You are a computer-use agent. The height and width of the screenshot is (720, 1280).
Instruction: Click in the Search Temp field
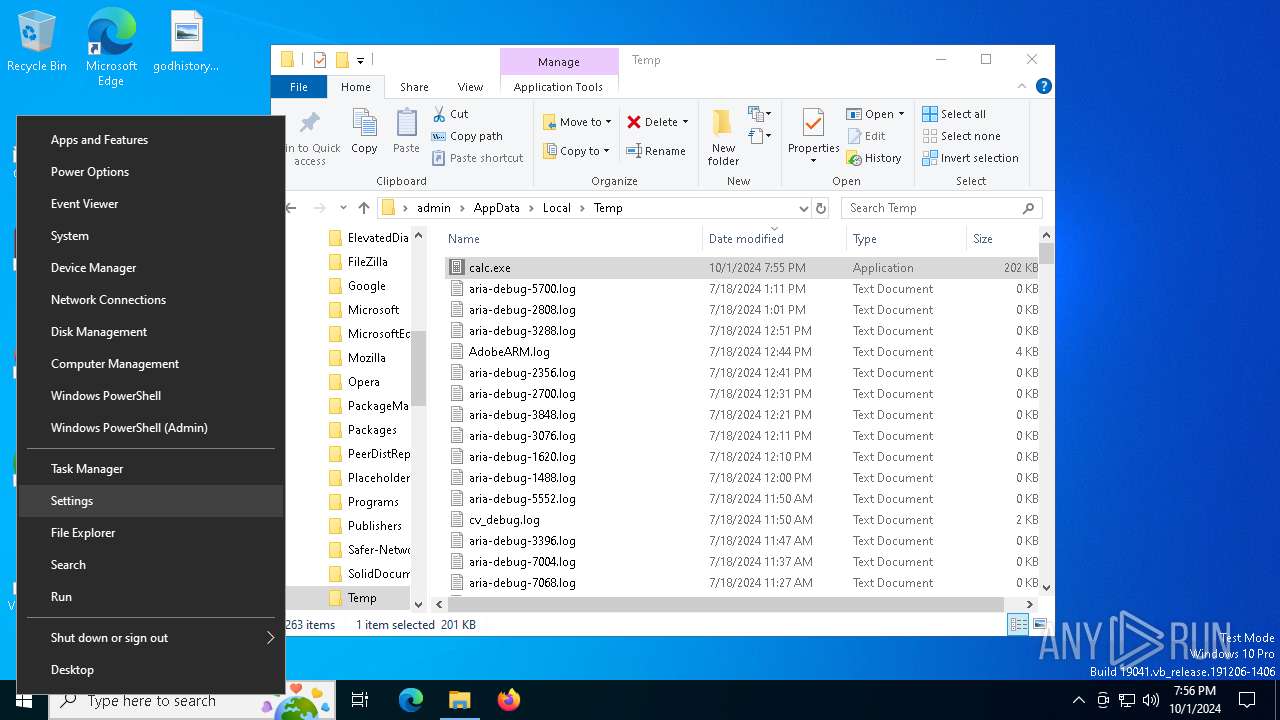930,208
